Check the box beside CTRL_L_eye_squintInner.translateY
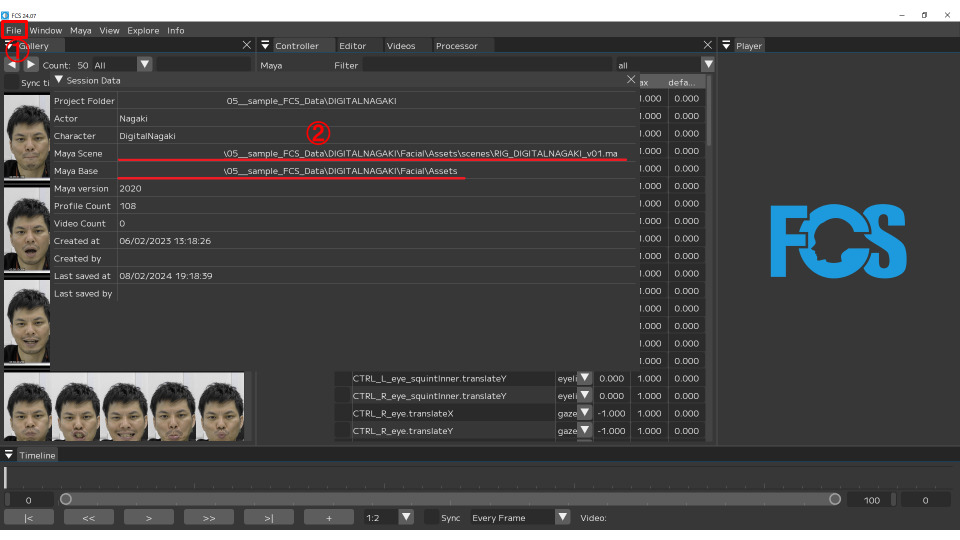 (x=342, y=378)
